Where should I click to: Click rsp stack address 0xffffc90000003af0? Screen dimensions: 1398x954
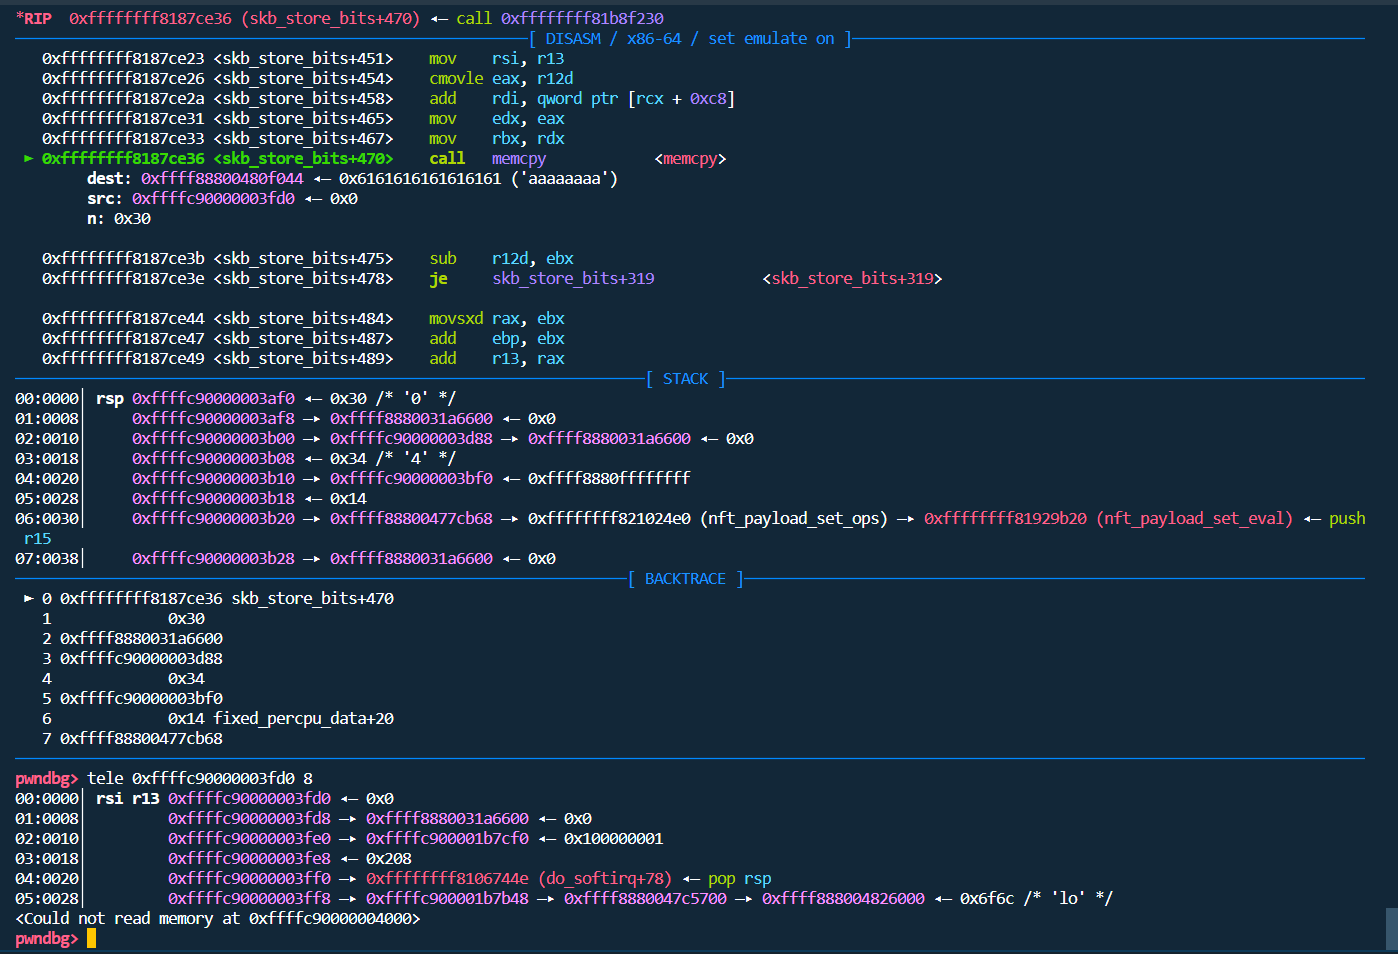click(213, 398)
